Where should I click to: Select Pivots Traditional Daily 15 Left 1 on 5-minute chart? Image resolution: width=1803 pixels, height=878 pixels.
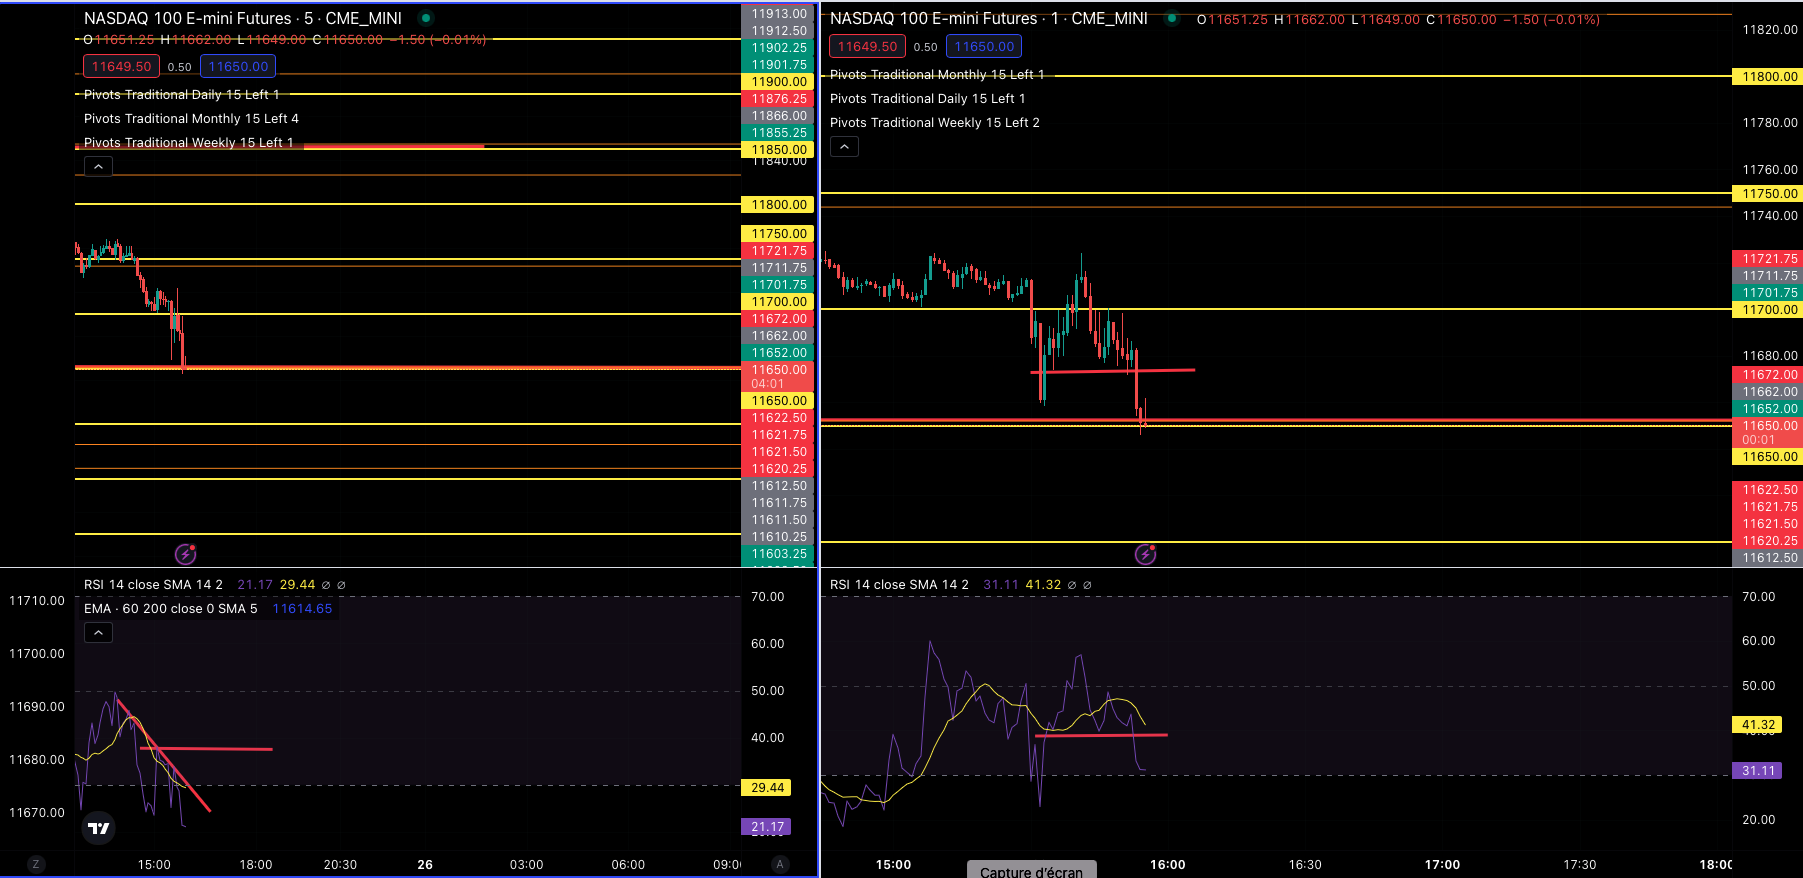182,94
